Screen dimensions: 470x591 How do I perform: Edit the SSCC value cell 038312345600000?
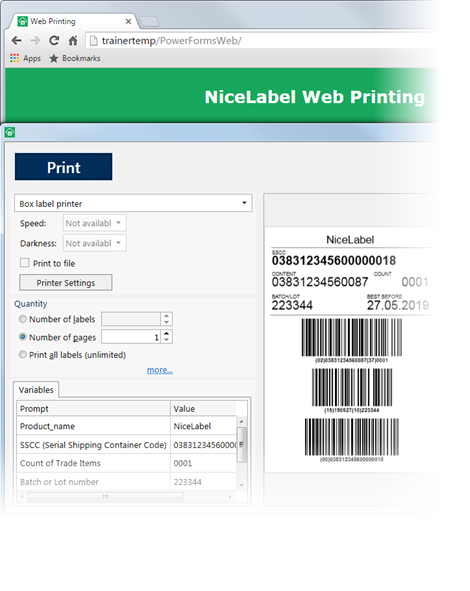(204, 445)
